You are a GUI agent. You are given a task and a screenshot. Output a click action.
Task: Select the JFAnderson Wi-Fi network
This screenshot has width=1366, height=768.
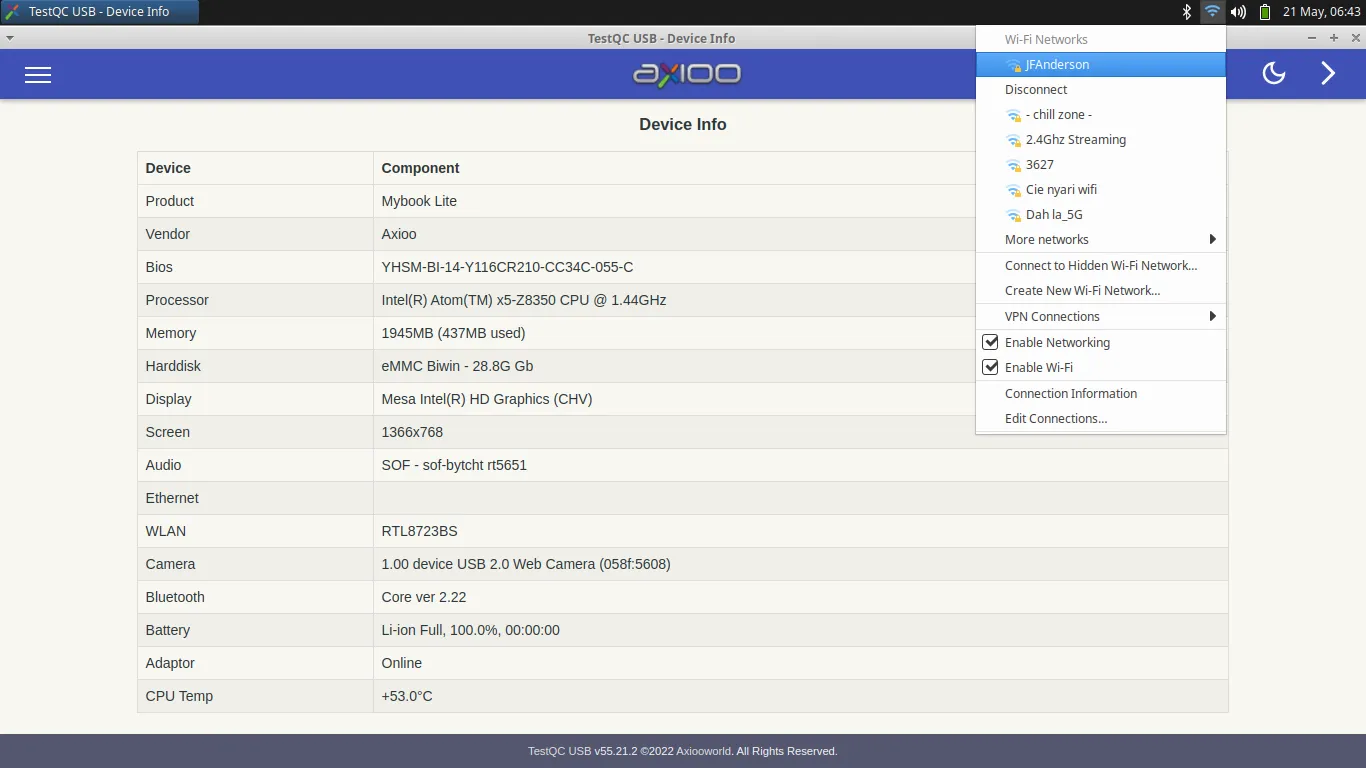click(1057, 65)
